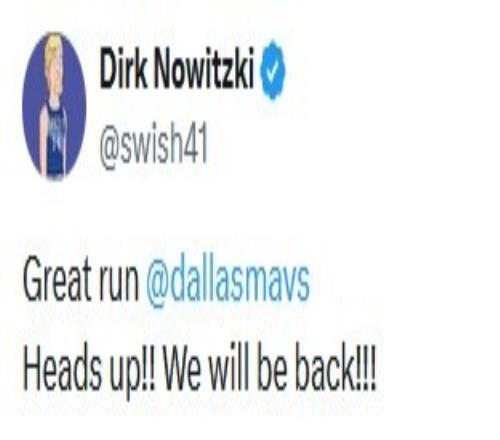Click the white check inside the badge

click(x=273, y=70)
